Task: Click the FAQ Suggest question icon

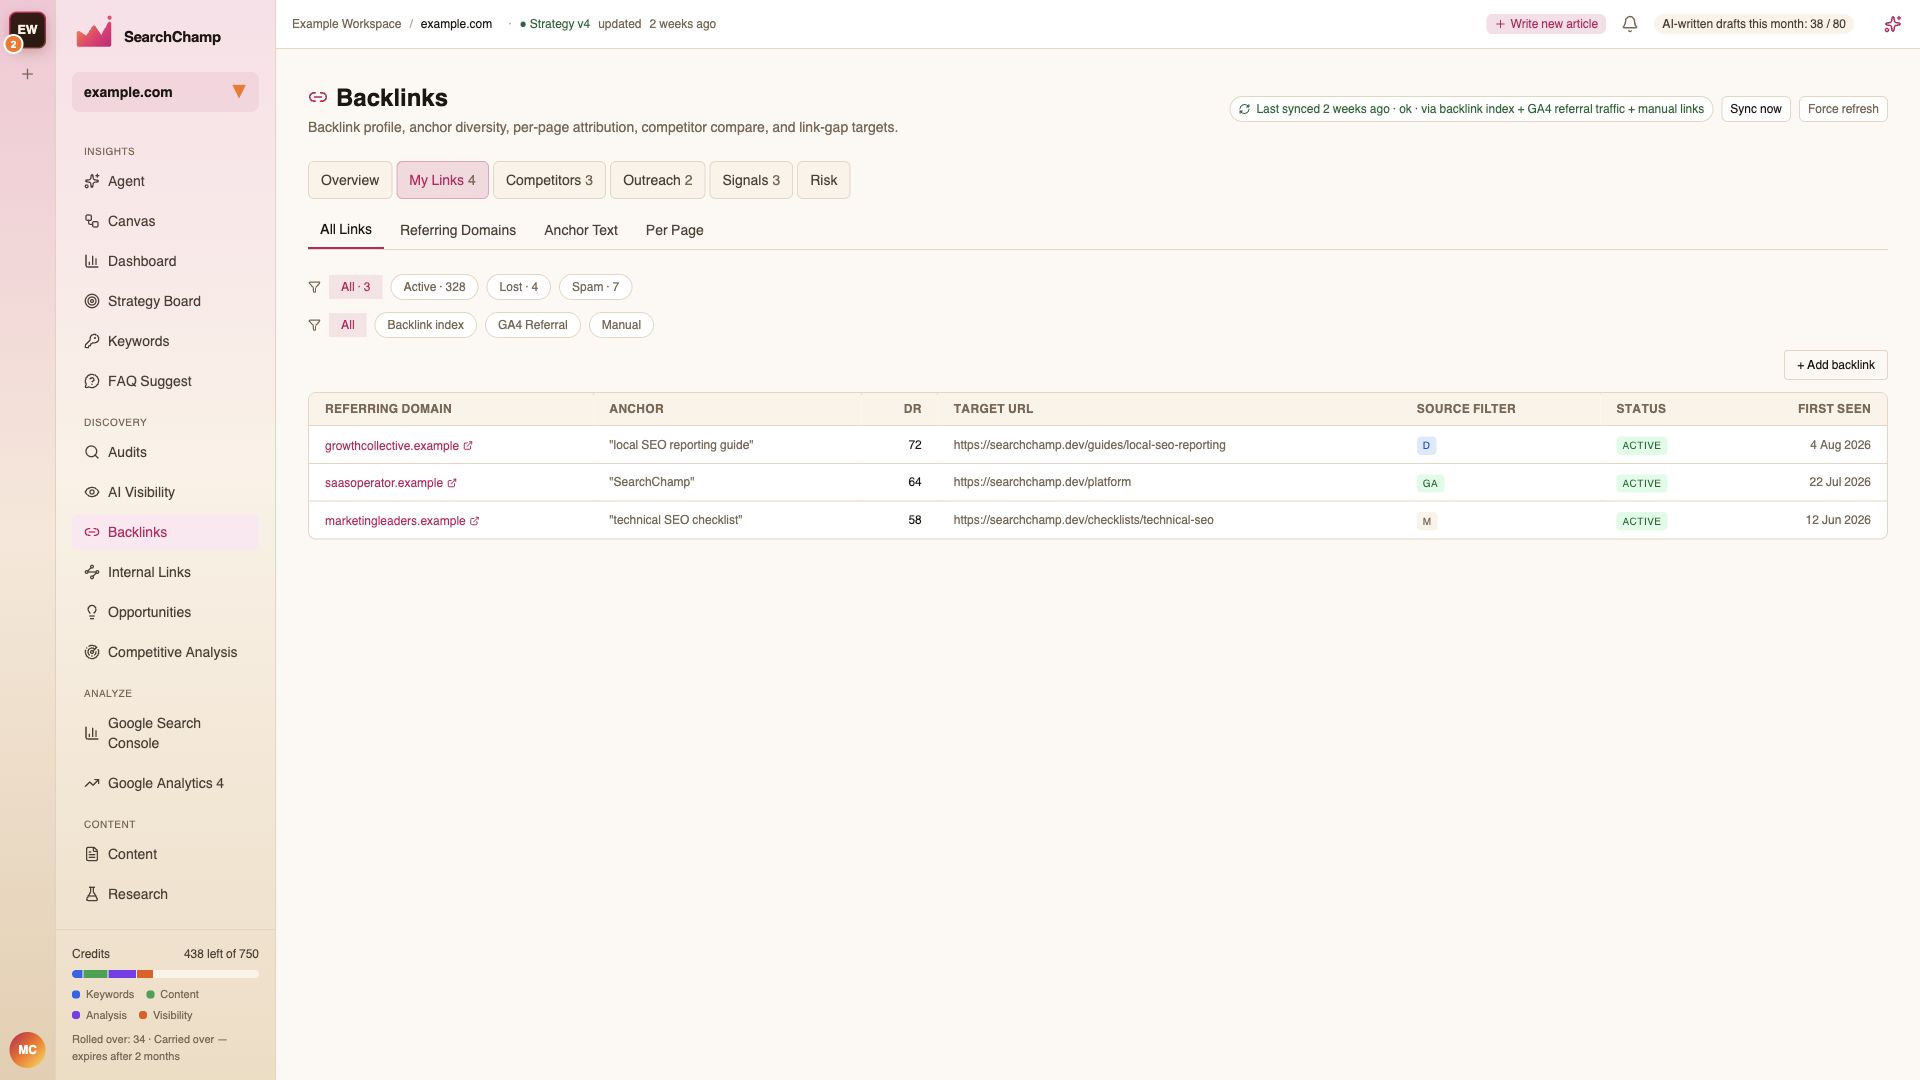Action: (x=92, y=381)
